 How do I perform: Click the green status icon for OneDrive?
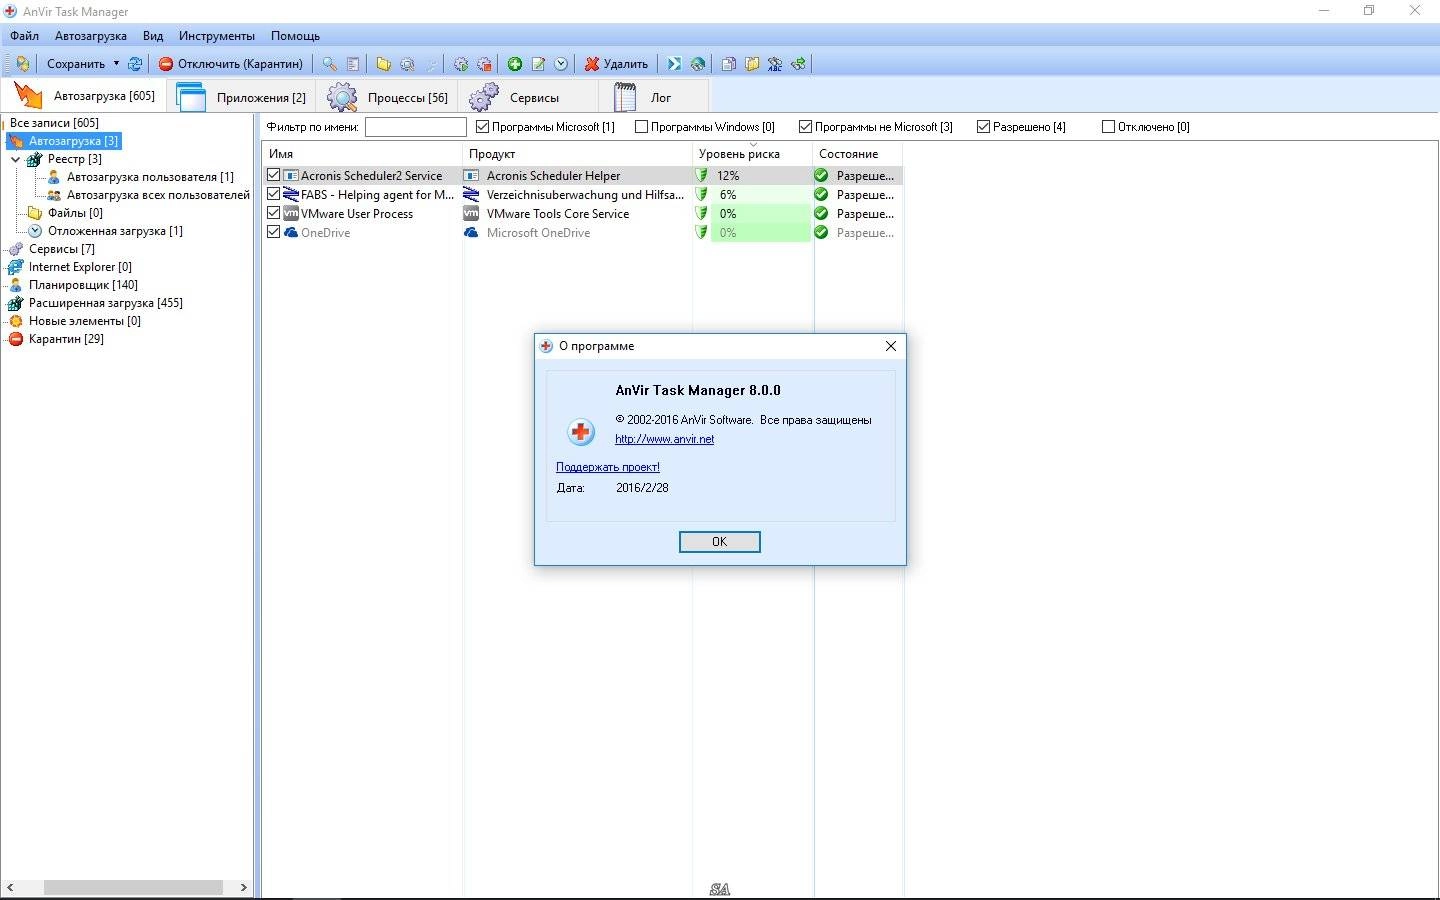coord(821,233)
